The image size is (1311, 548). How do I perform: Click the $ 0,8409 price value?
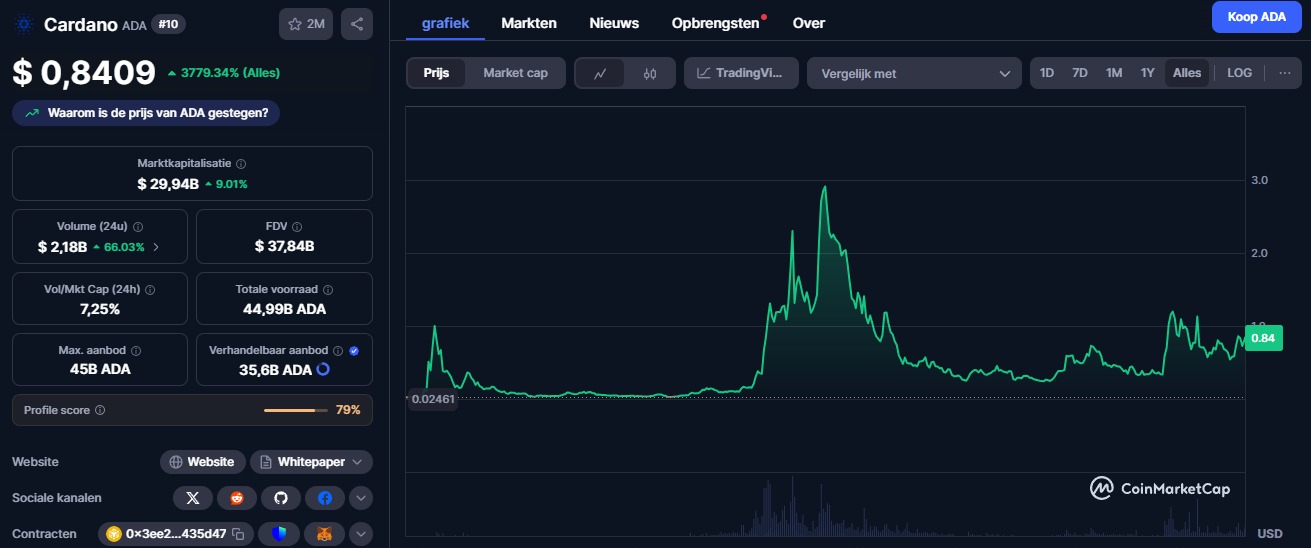coord(84,73)
